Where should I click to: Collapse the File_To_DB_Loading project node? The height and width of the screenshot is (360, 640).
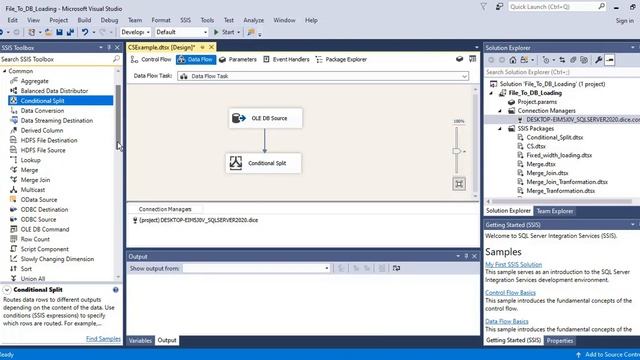click(x=491, y=93)
